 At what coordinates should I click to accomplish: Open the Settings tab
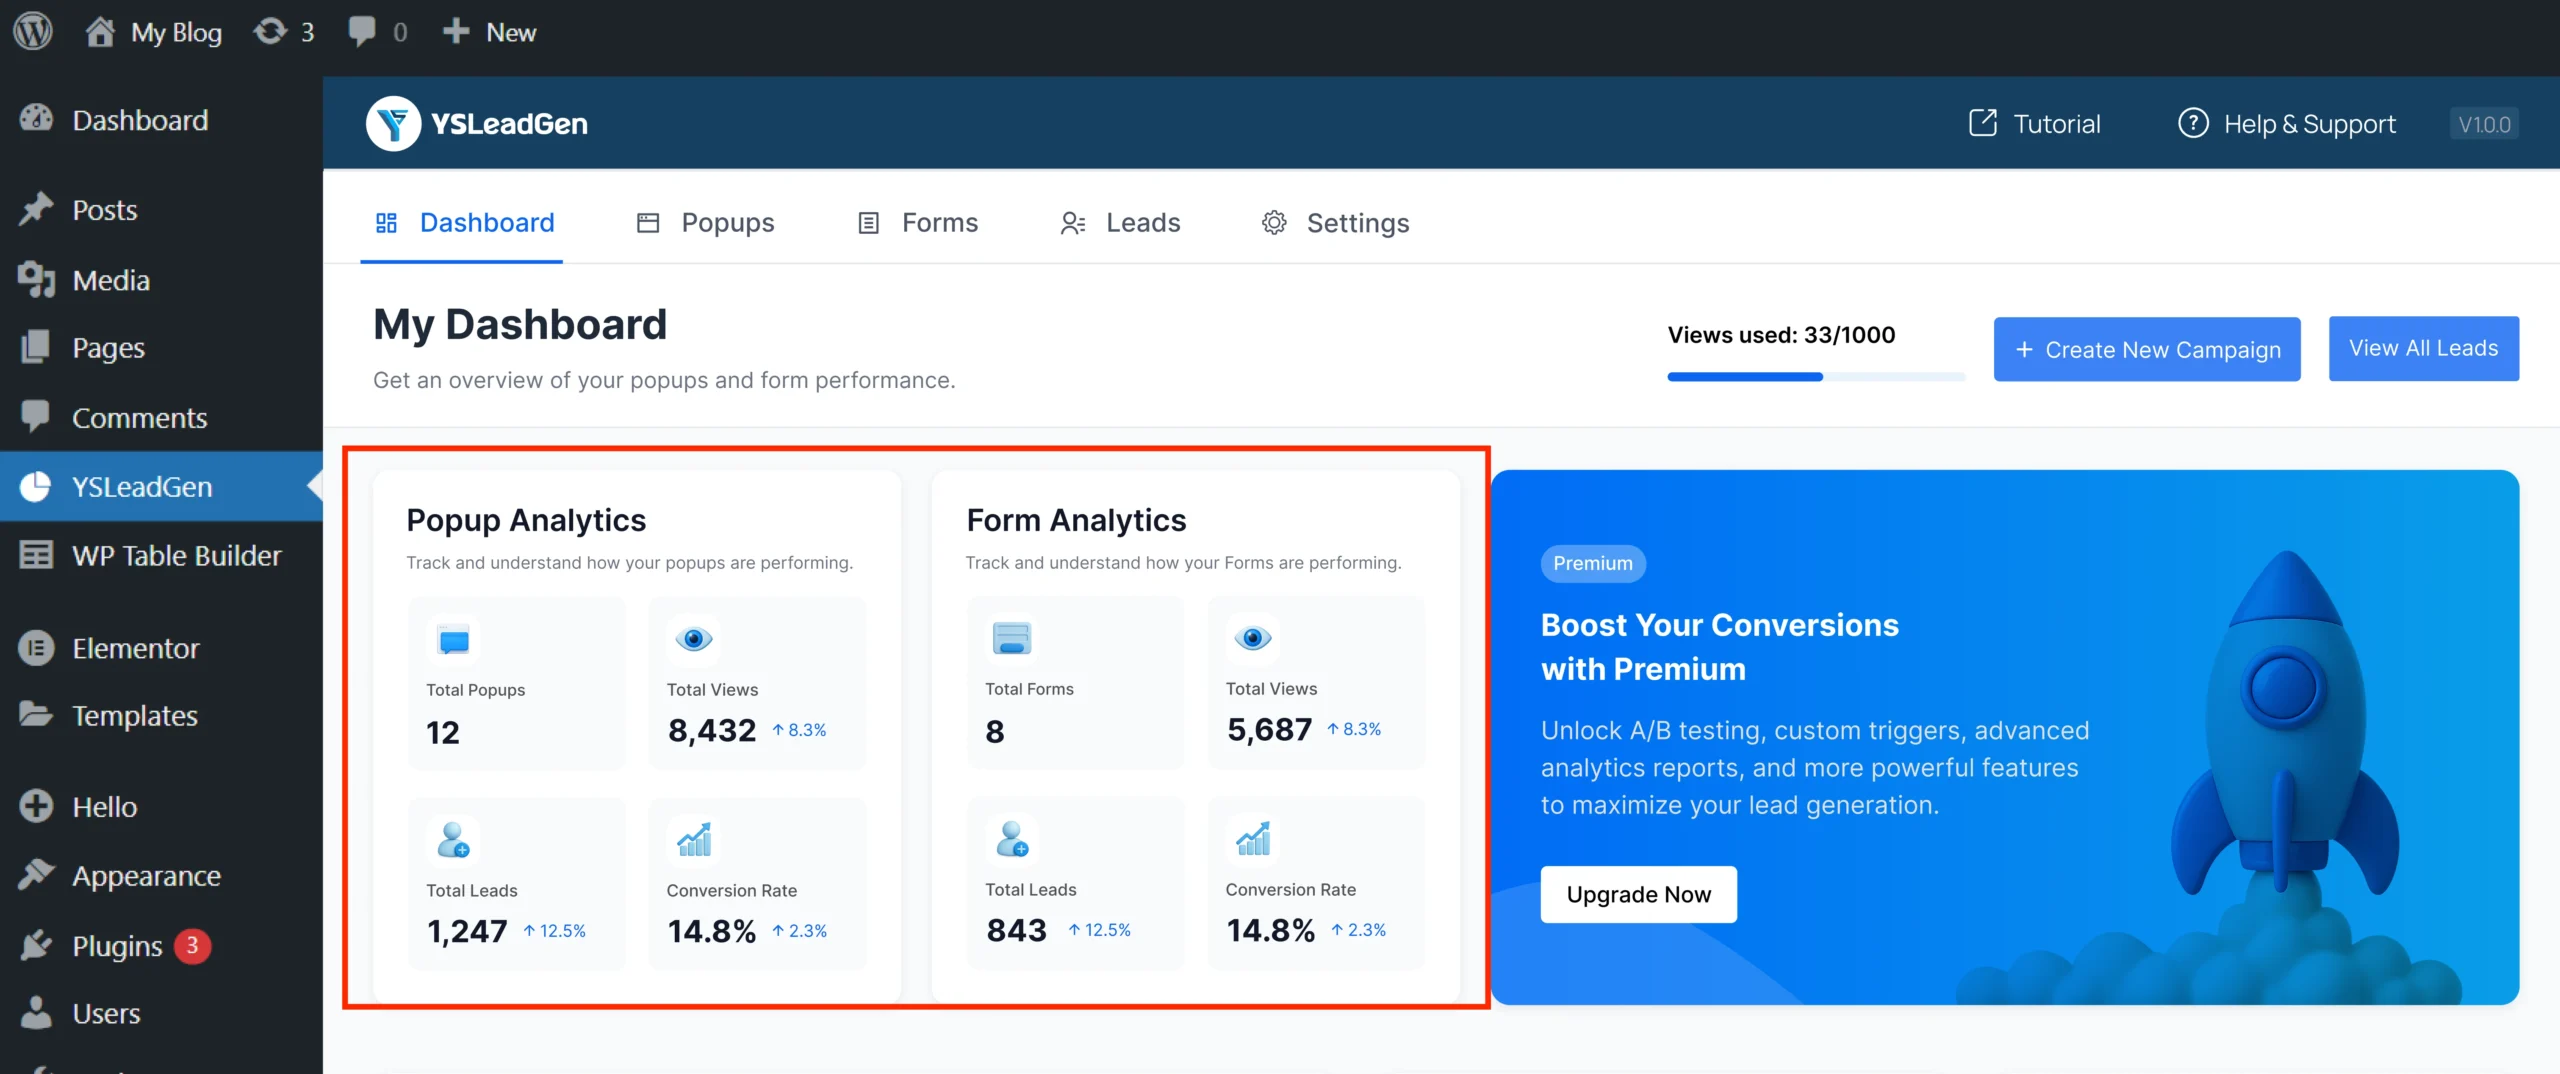1335,222
